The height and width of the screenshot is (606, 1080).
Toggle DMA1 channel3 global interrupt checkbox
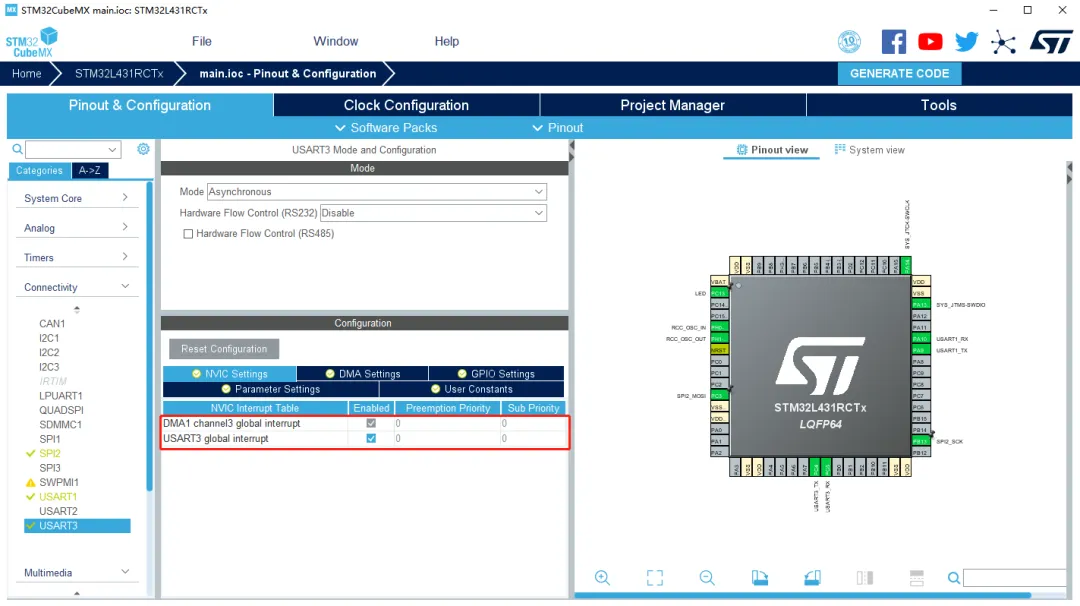[371, 424]
